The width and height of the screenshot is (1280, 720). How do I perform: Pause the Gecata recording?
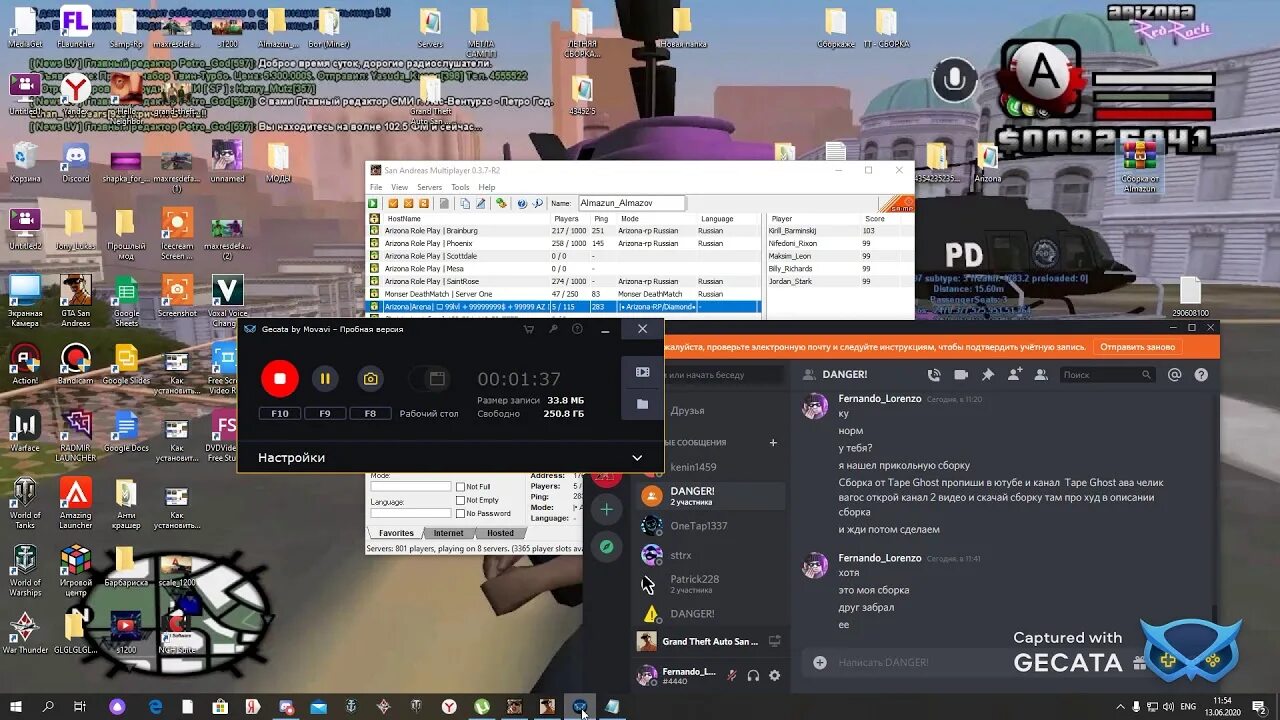[325, 379]
